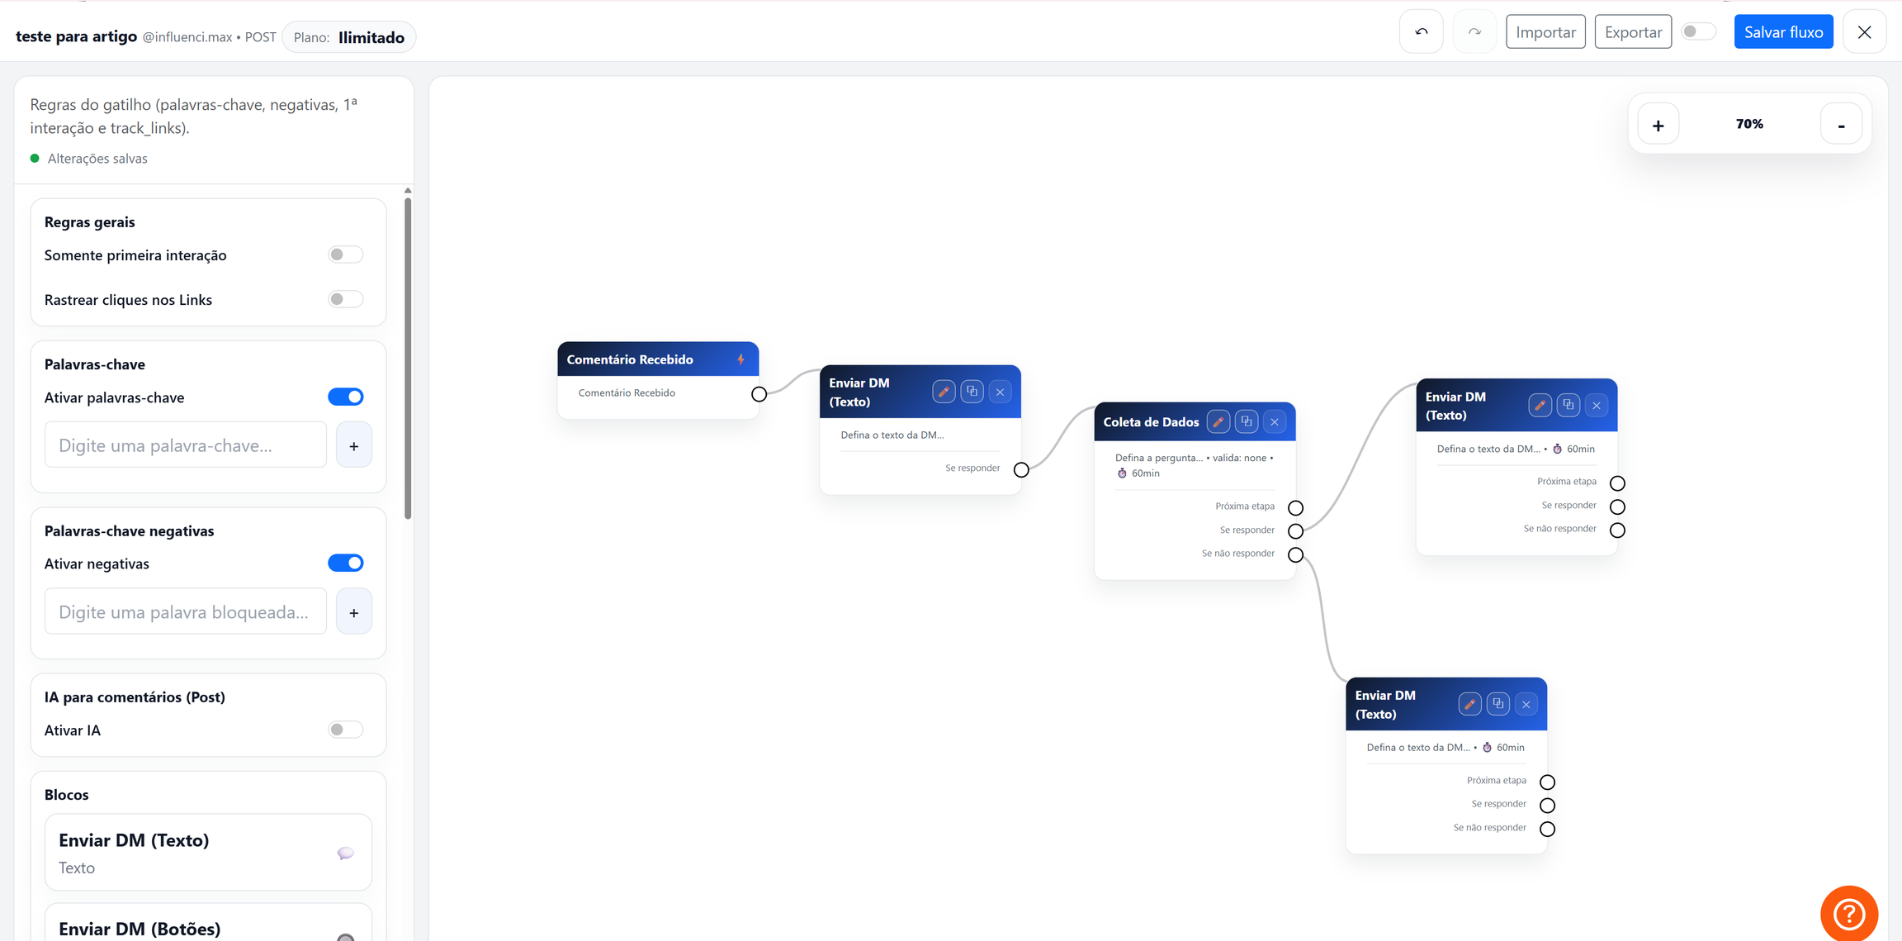
Task: Zoom out the canvas with minus
Action: (x=1841, y=125)
